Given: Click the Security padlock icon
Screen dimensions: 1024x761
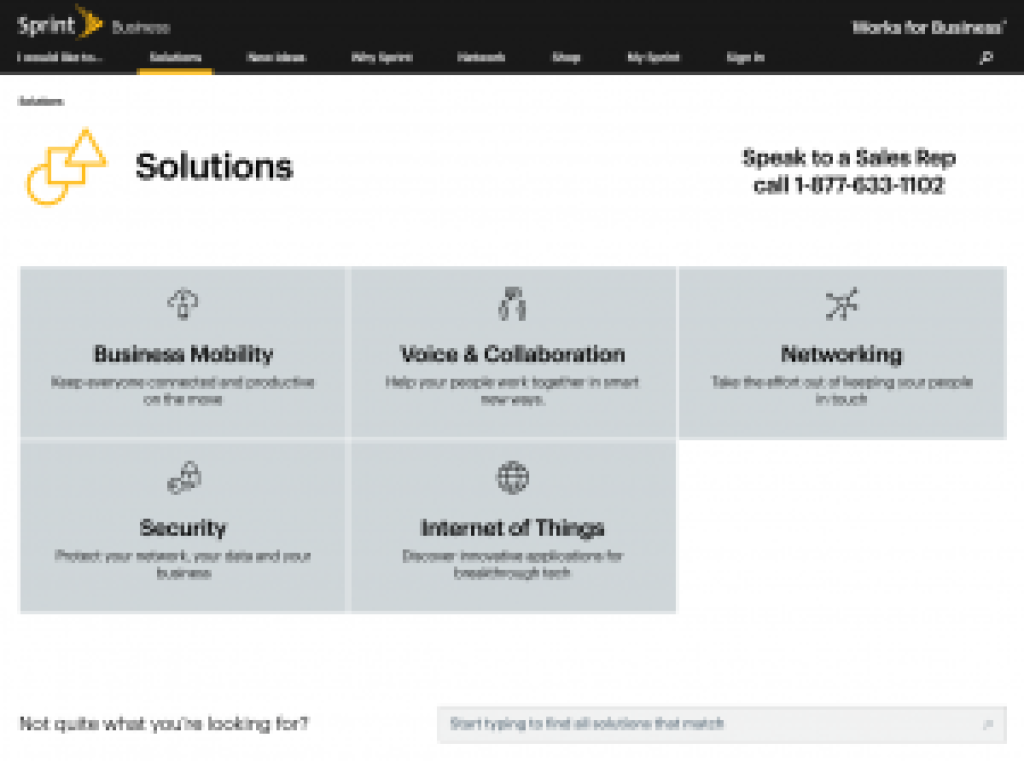Looking at the screenshot, I should pyautogui.click(x=183, y=477).
